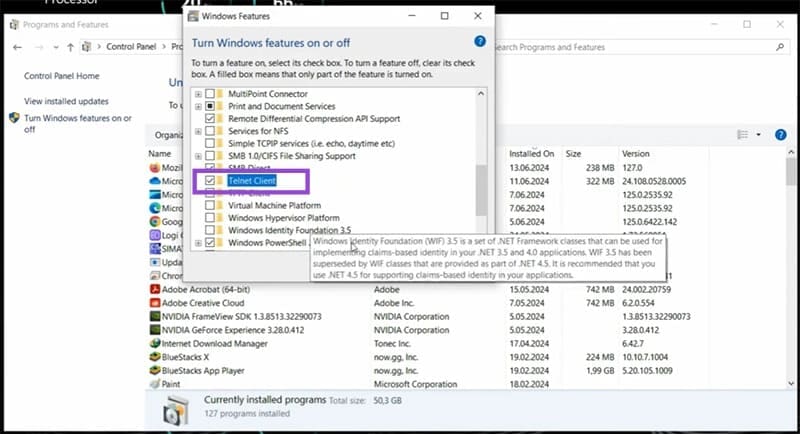Click the help icon in Programs and Features toolbar
The width and height of the screenshot is (800, 434).
pos(780,134)
